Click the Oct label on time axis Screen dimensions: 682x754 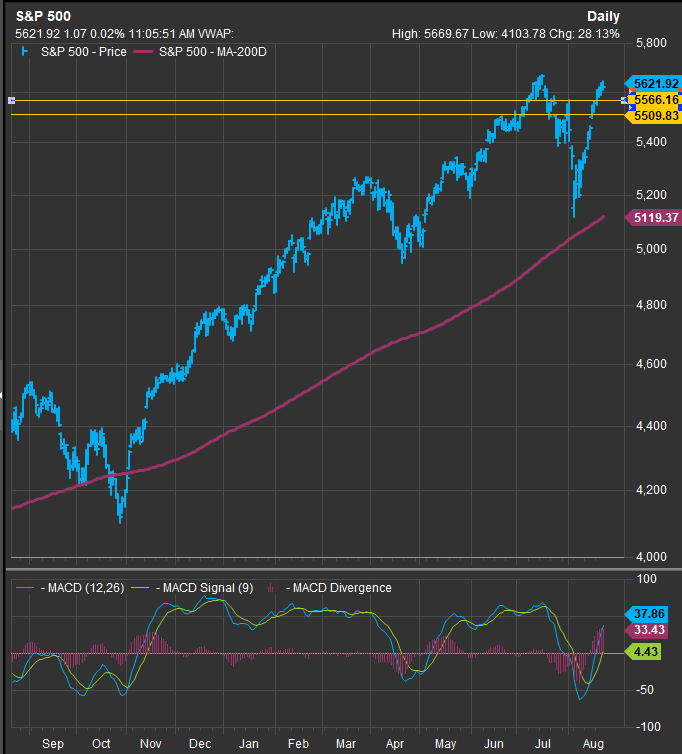click(x=101, y=744)
